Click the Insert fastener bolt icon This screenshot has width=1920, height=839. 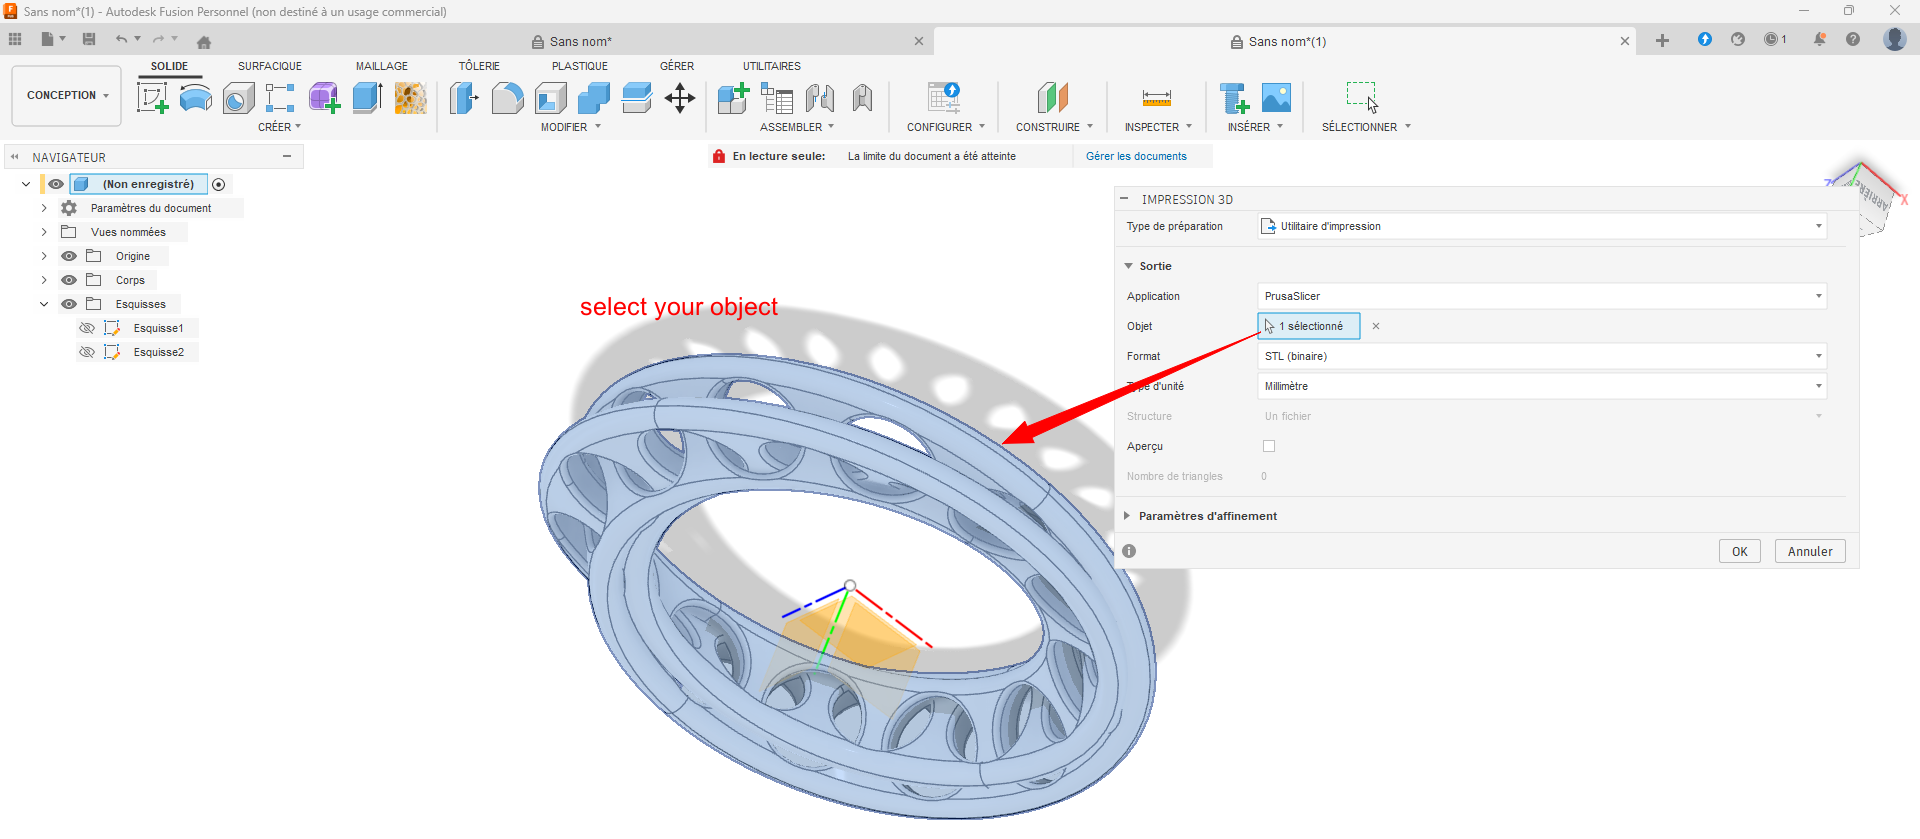click(1234, 97)
